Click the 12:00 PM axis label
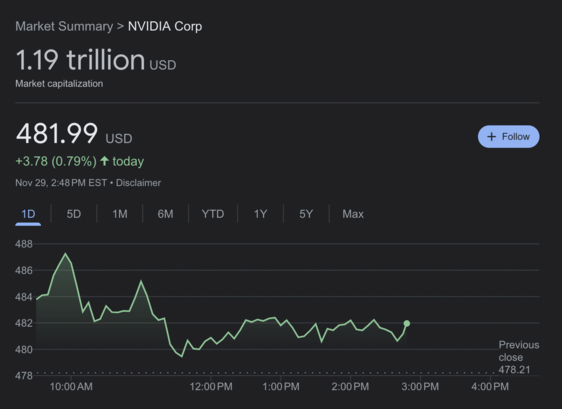 tap(211, 386)
